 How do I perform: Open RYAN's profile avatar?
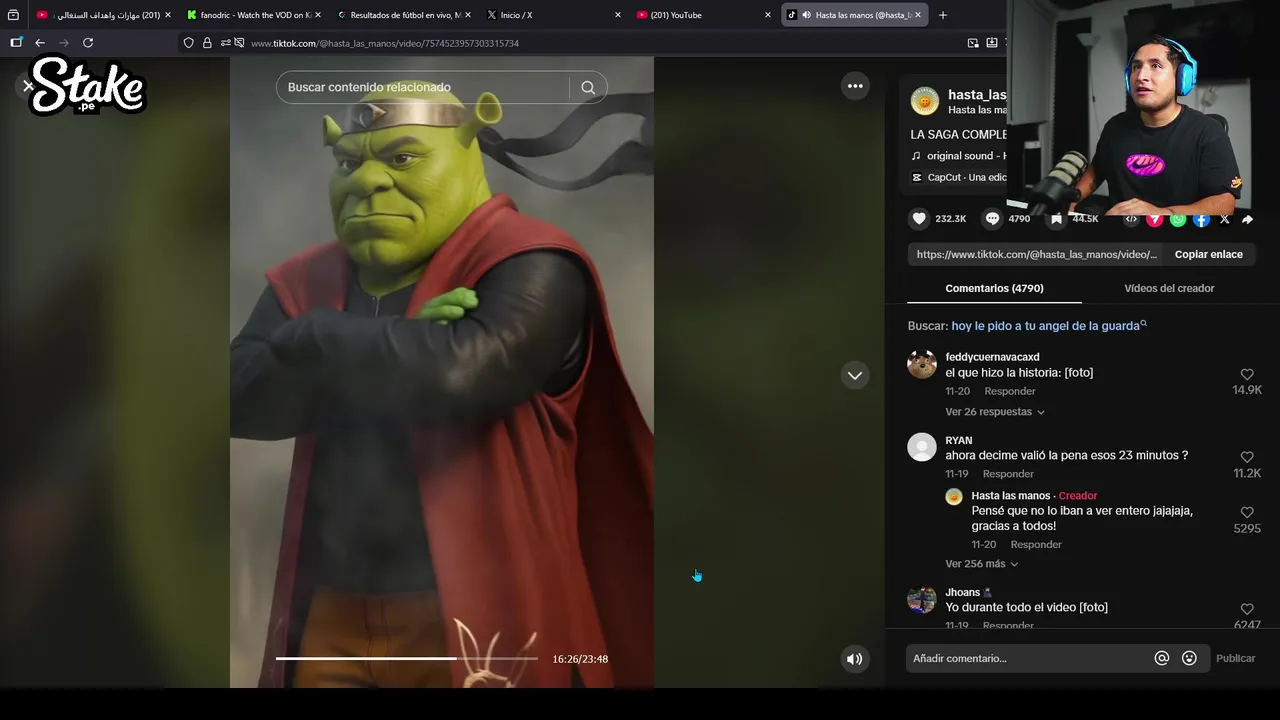click(922, 447)
